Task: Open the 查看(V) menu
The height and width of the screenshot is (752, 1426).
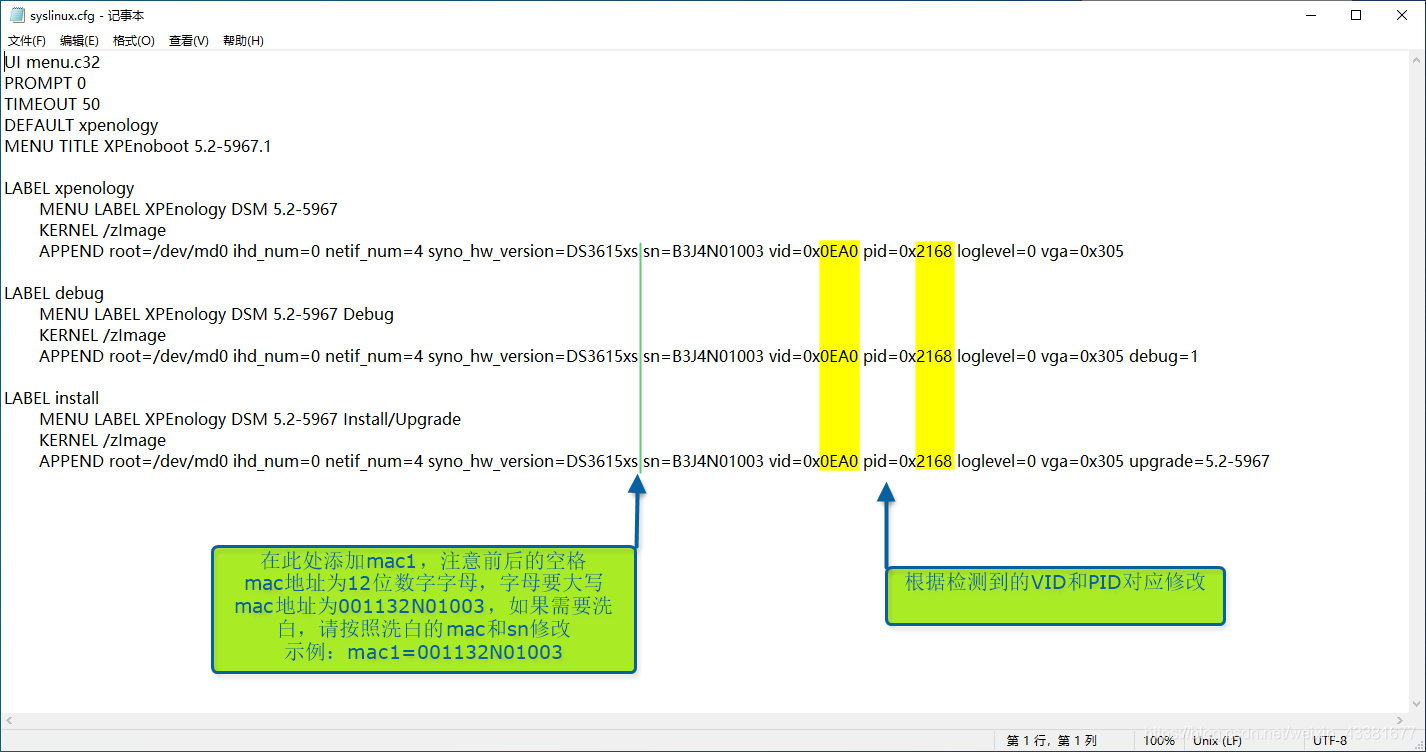Action: coord(189,41)
